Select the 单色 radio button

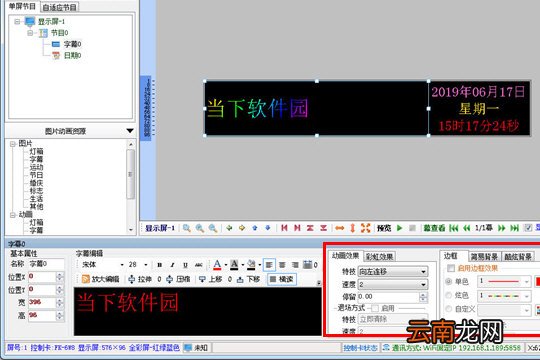click(449, 281)
